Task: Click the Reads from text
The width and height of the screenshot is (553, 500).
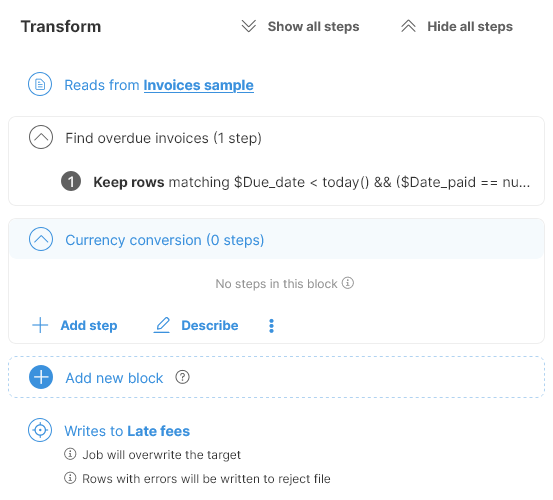Action: click(102, 85)
